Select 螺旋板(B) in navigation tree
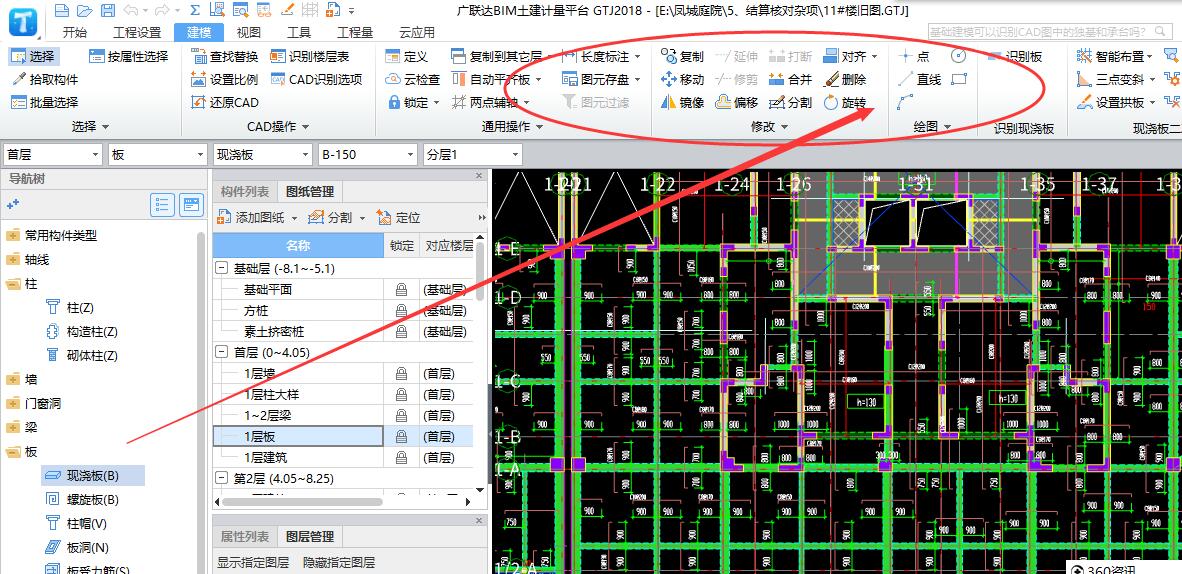Viewport: 1182px width, 574px height. pos(81,499)
